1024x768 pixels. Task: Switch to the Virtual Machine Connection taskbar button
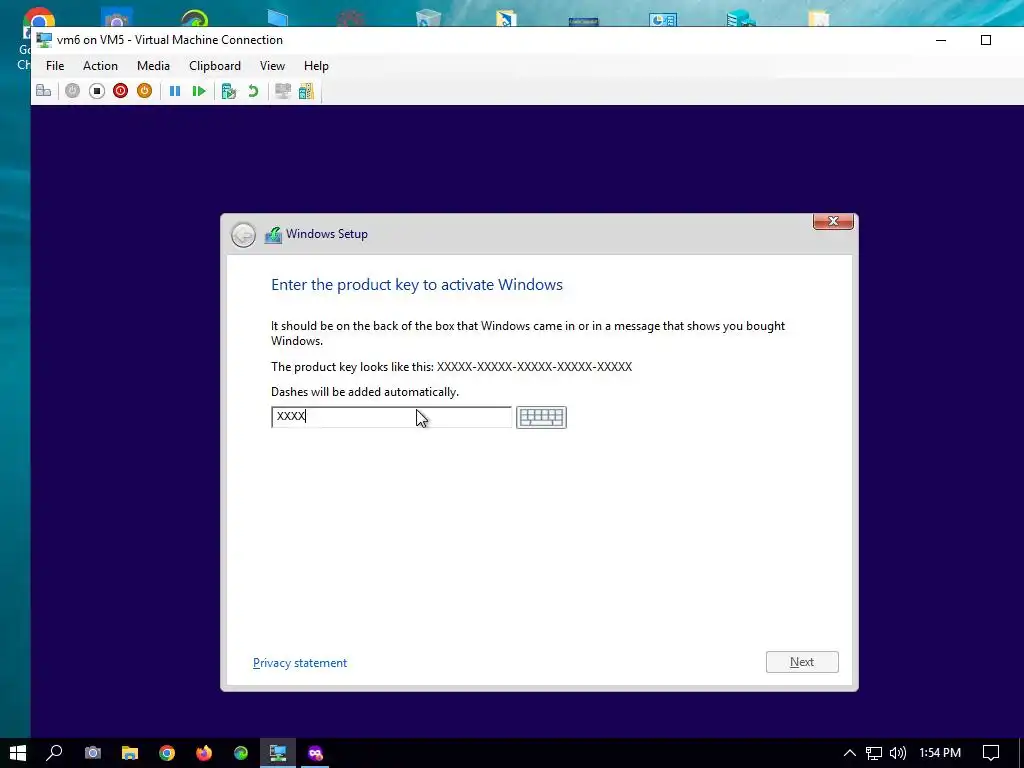pyautogui.click(x=278, y=753)
